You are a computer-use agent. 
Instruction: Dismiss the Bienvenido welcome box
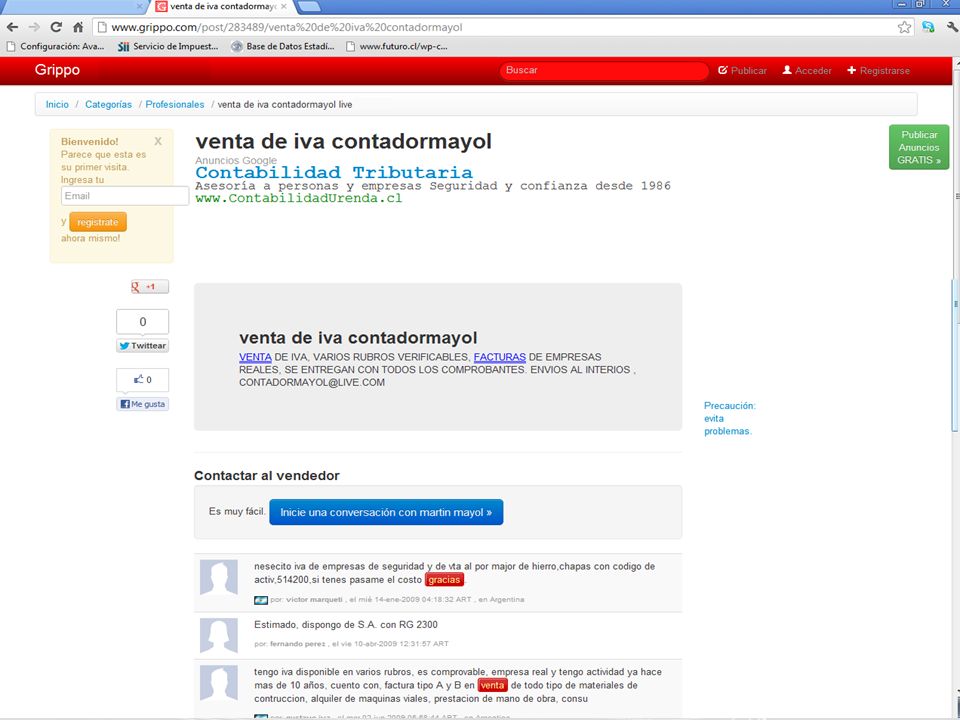point(158,141)
